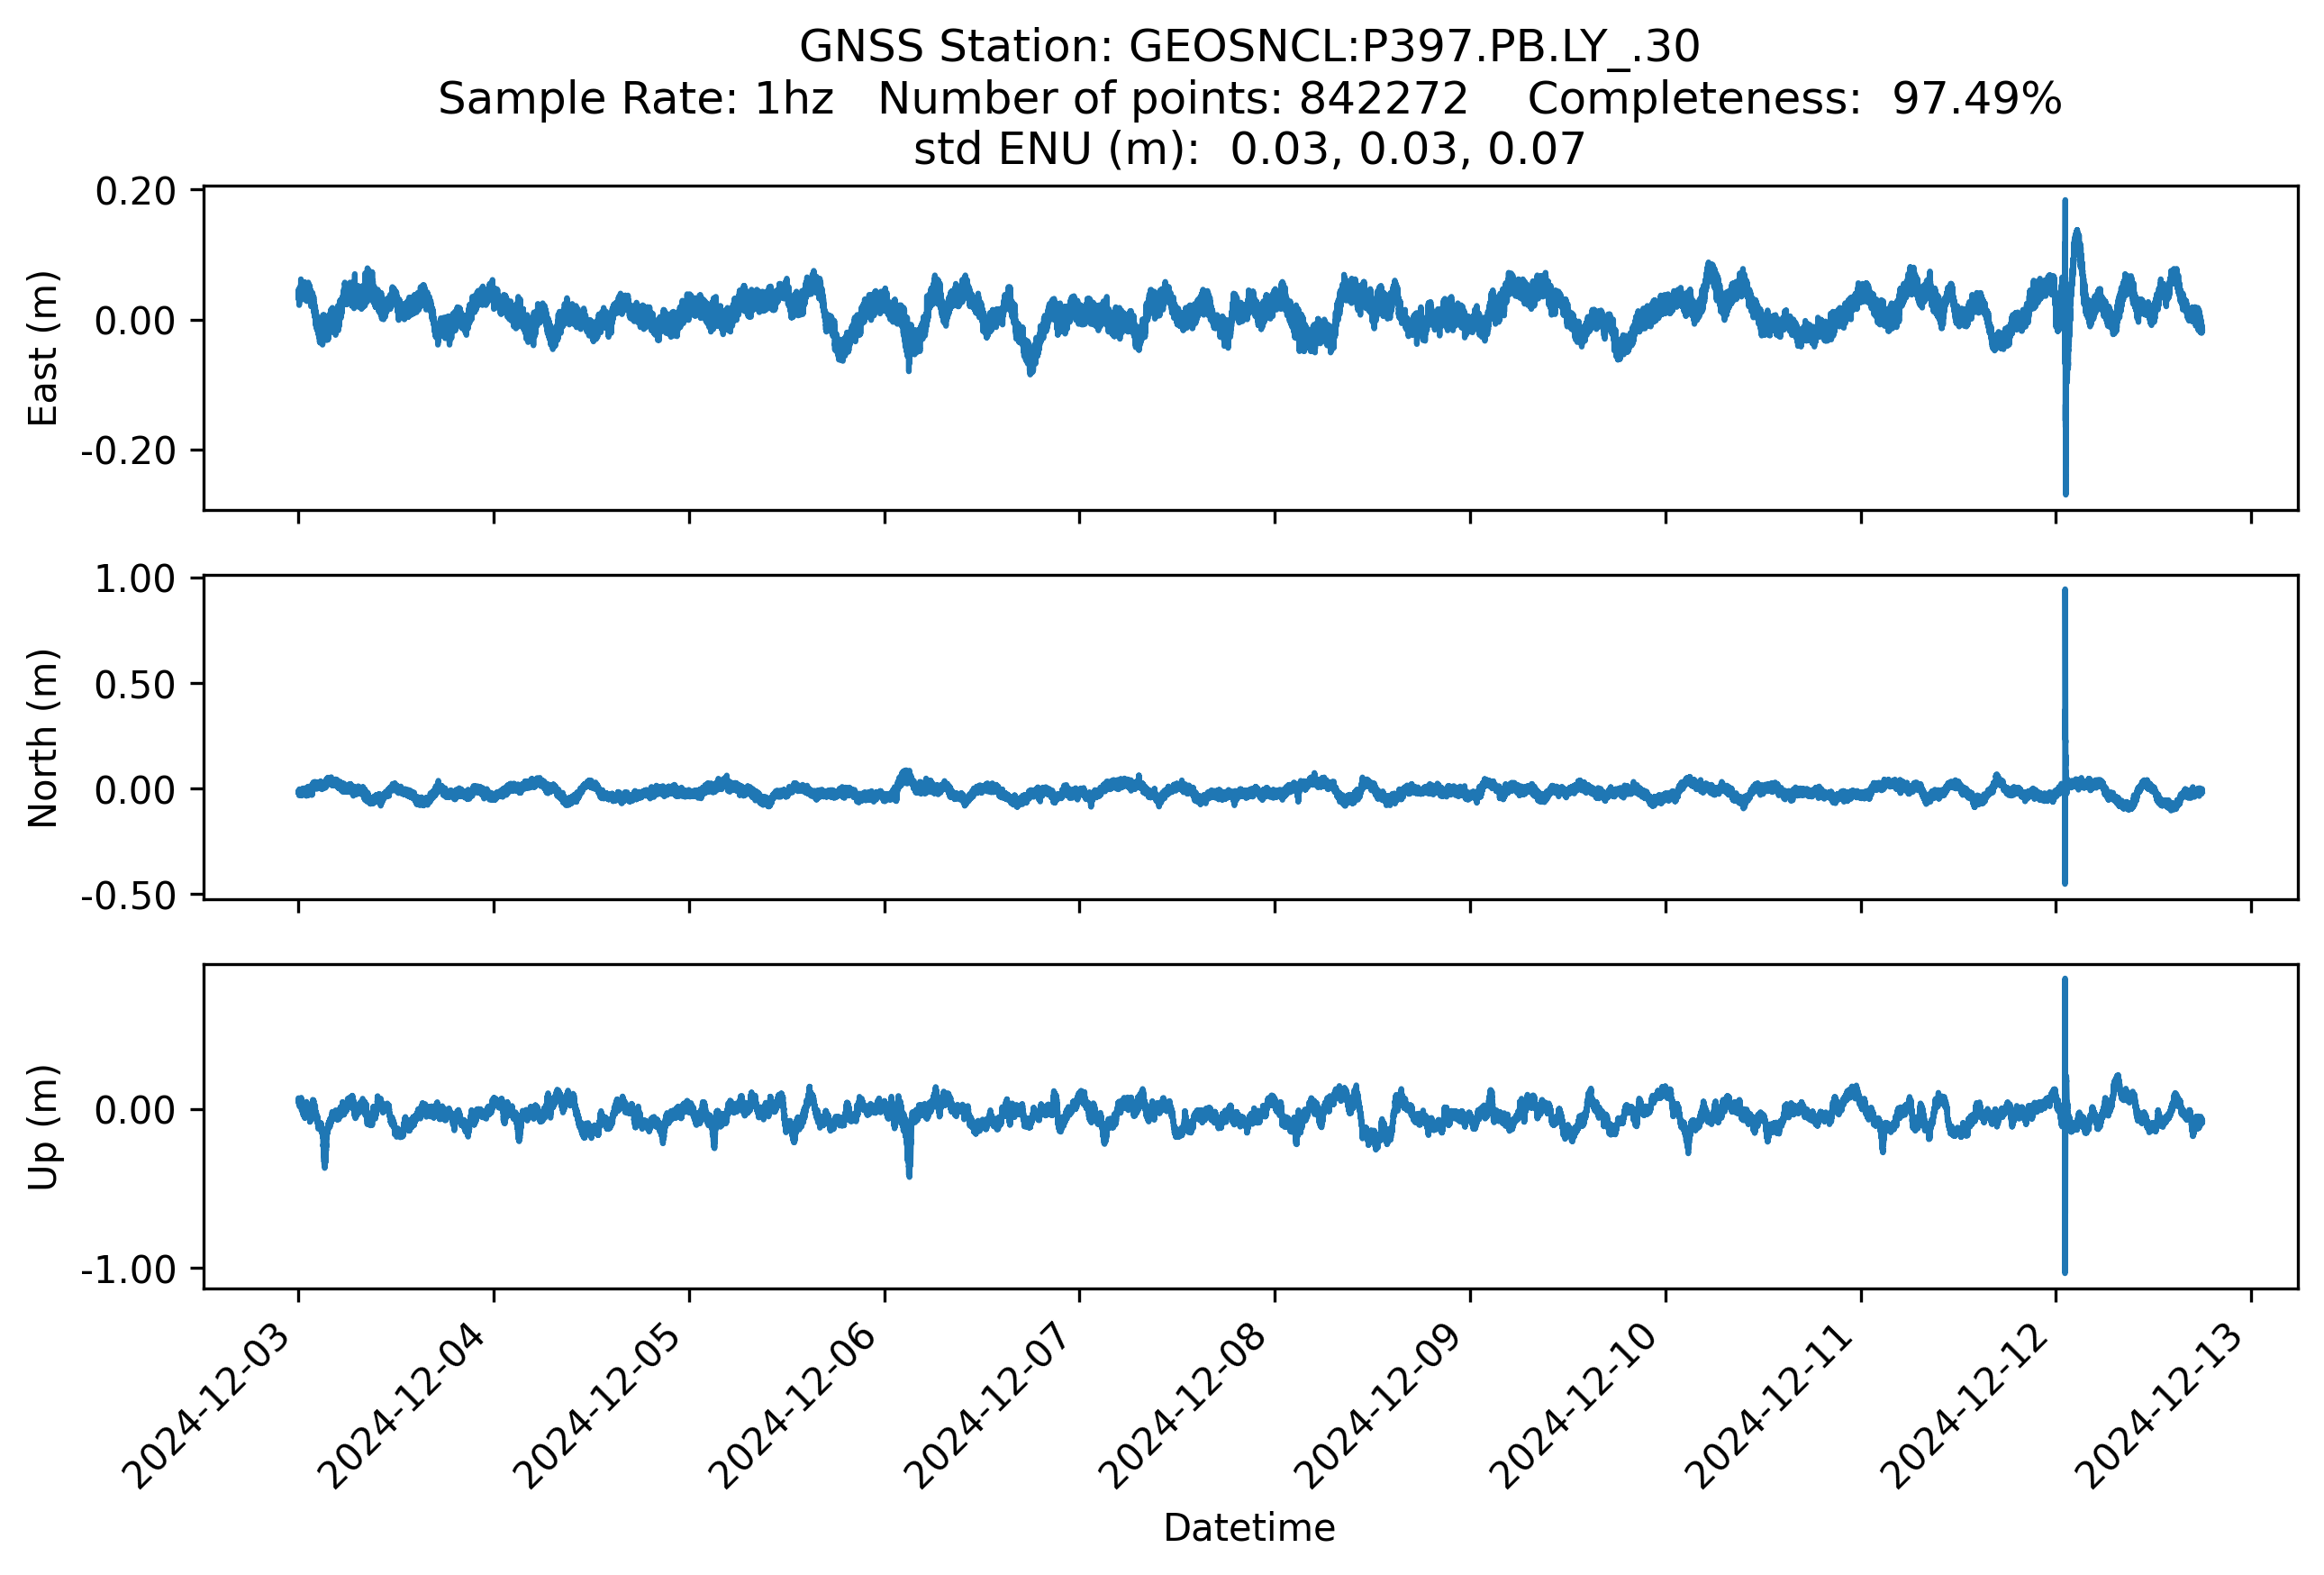This screenshot has width=2324, height=1575.
Task: Click the large spike in the East plot
Action: coord(2065,400)
